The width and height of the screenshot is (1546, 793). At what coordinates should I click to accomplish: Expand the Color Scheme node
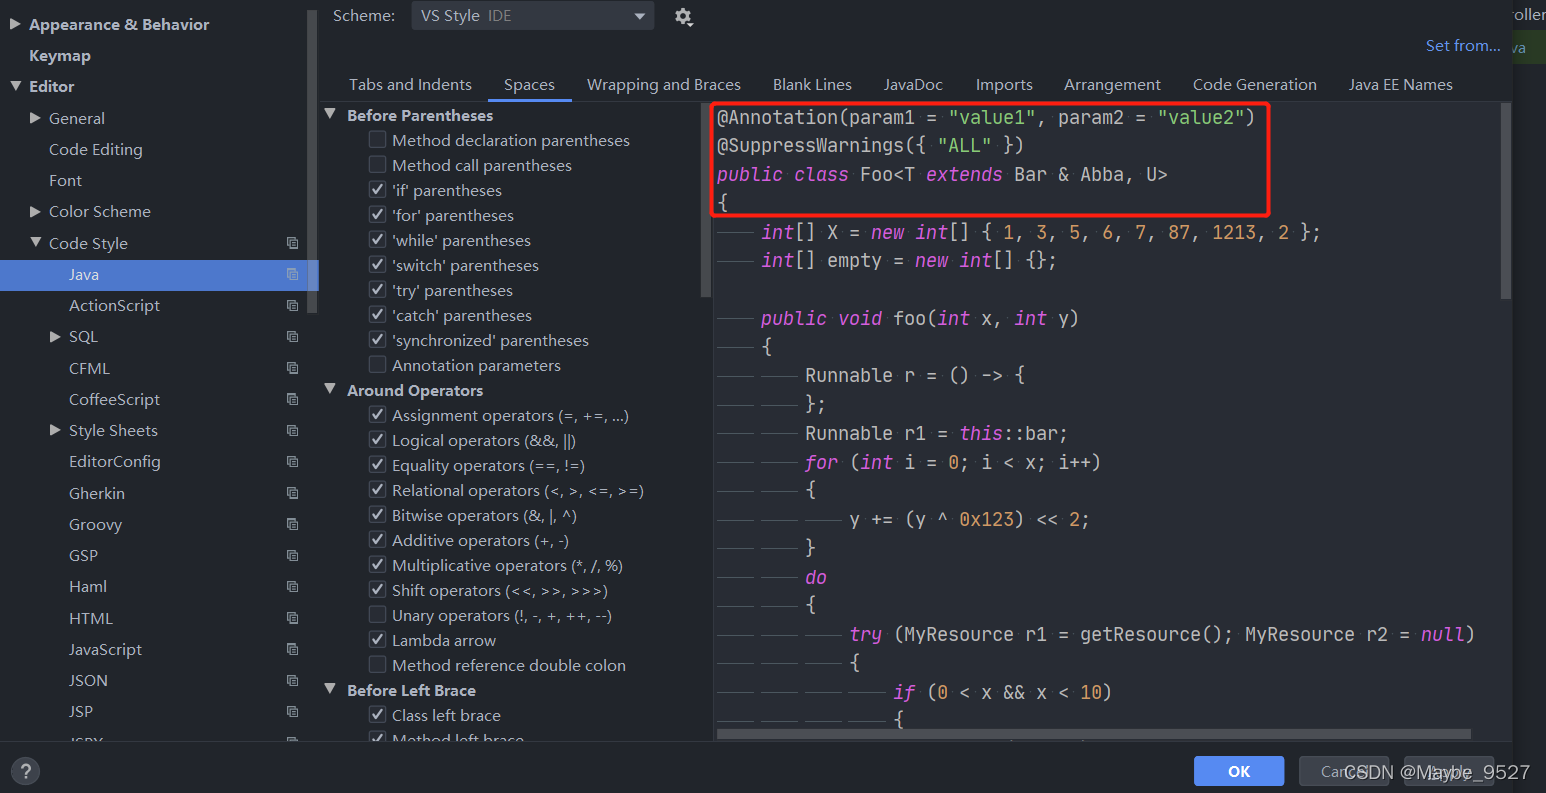(36, 211)
